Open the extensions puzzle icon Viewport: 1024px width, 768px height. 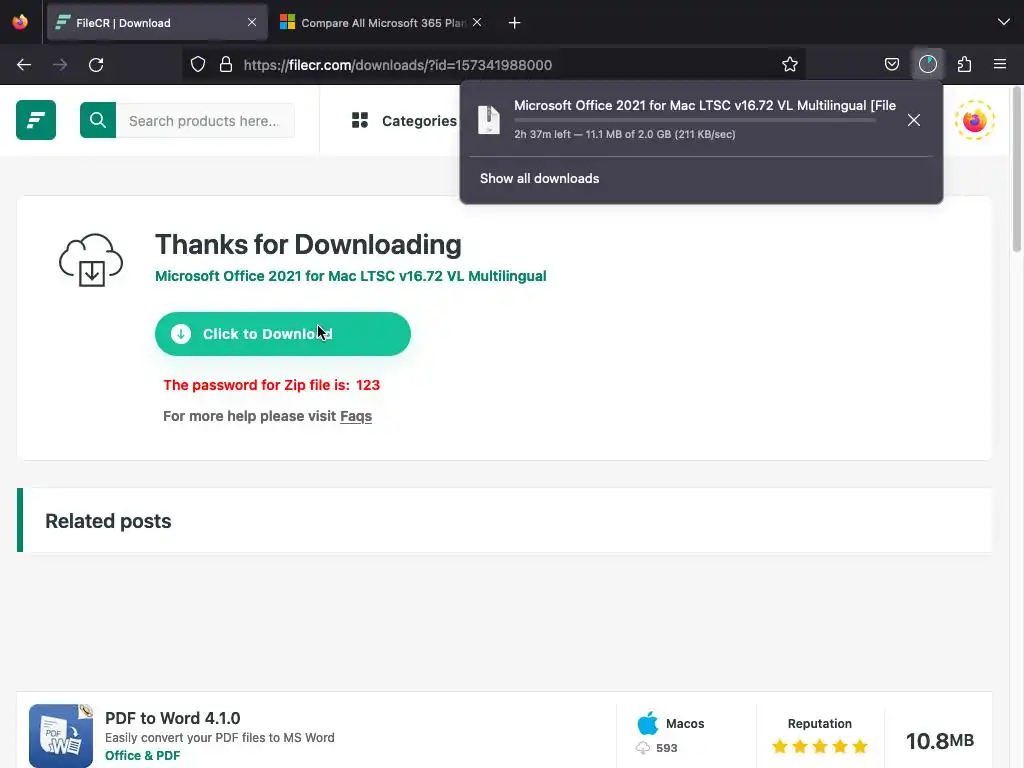click(964, 65)
